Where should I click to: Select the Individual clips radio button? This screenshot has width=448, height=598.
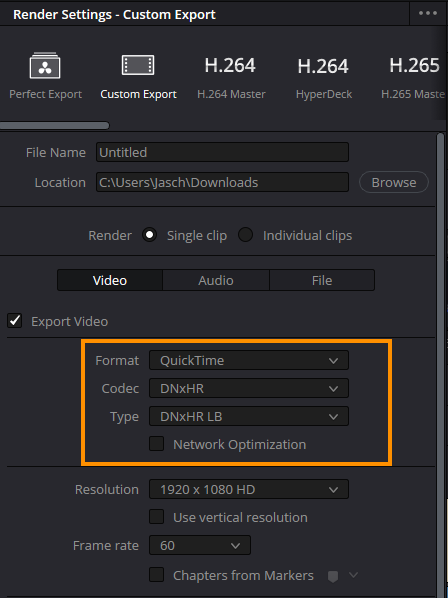tap(245, 235)
